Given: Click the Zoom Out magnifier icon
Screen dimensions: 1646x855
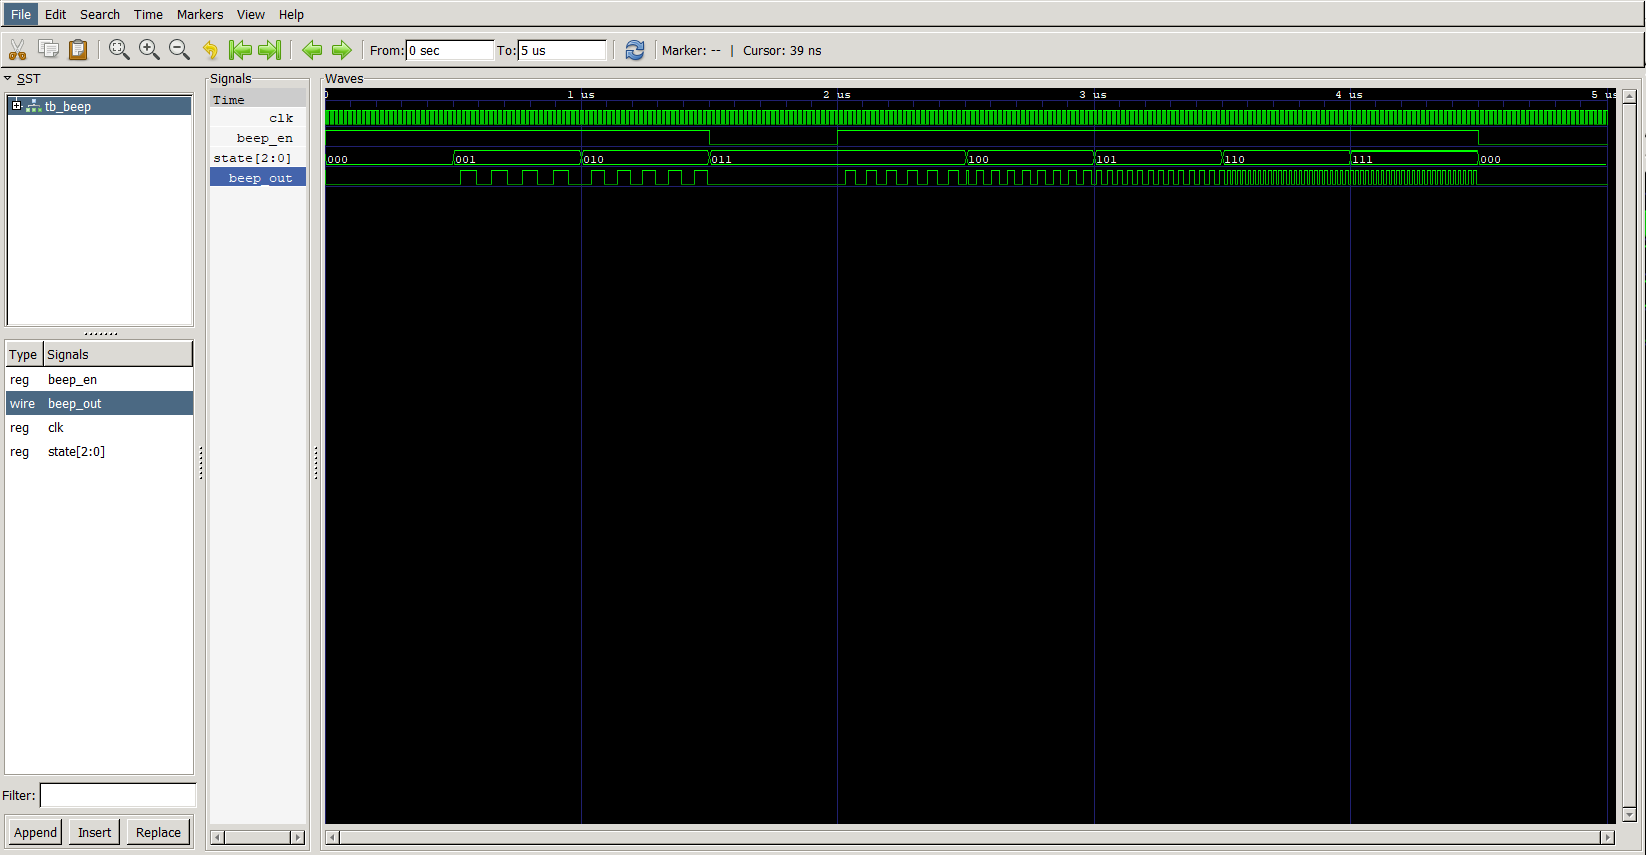Looking at the screenshot, I should 179,50.
